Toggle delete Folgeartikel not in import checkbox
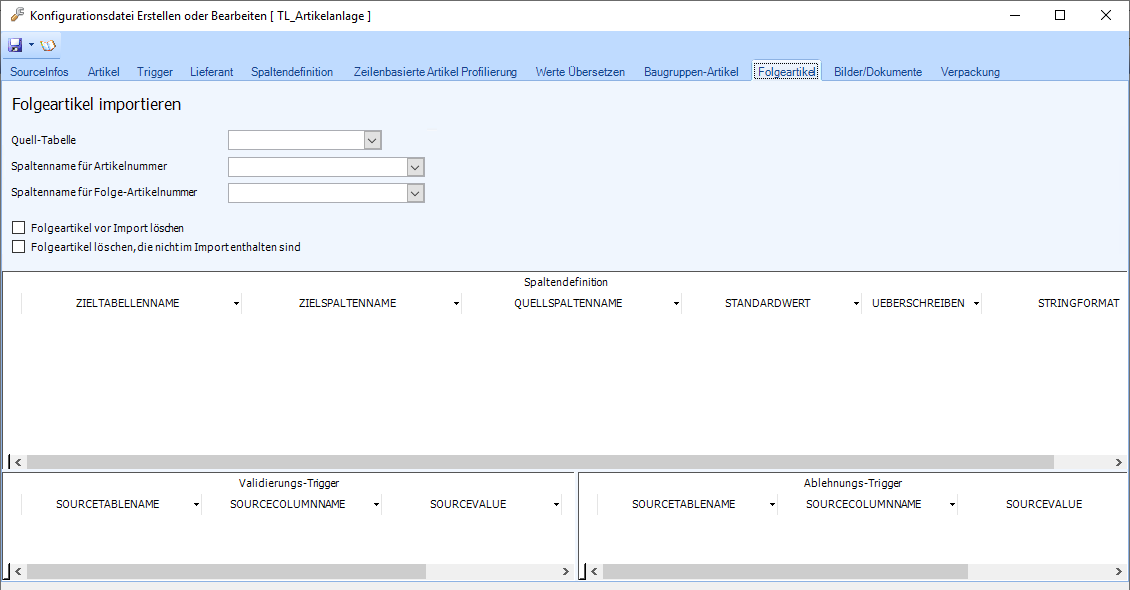1130x590 pixels. (x=18, y=246)
